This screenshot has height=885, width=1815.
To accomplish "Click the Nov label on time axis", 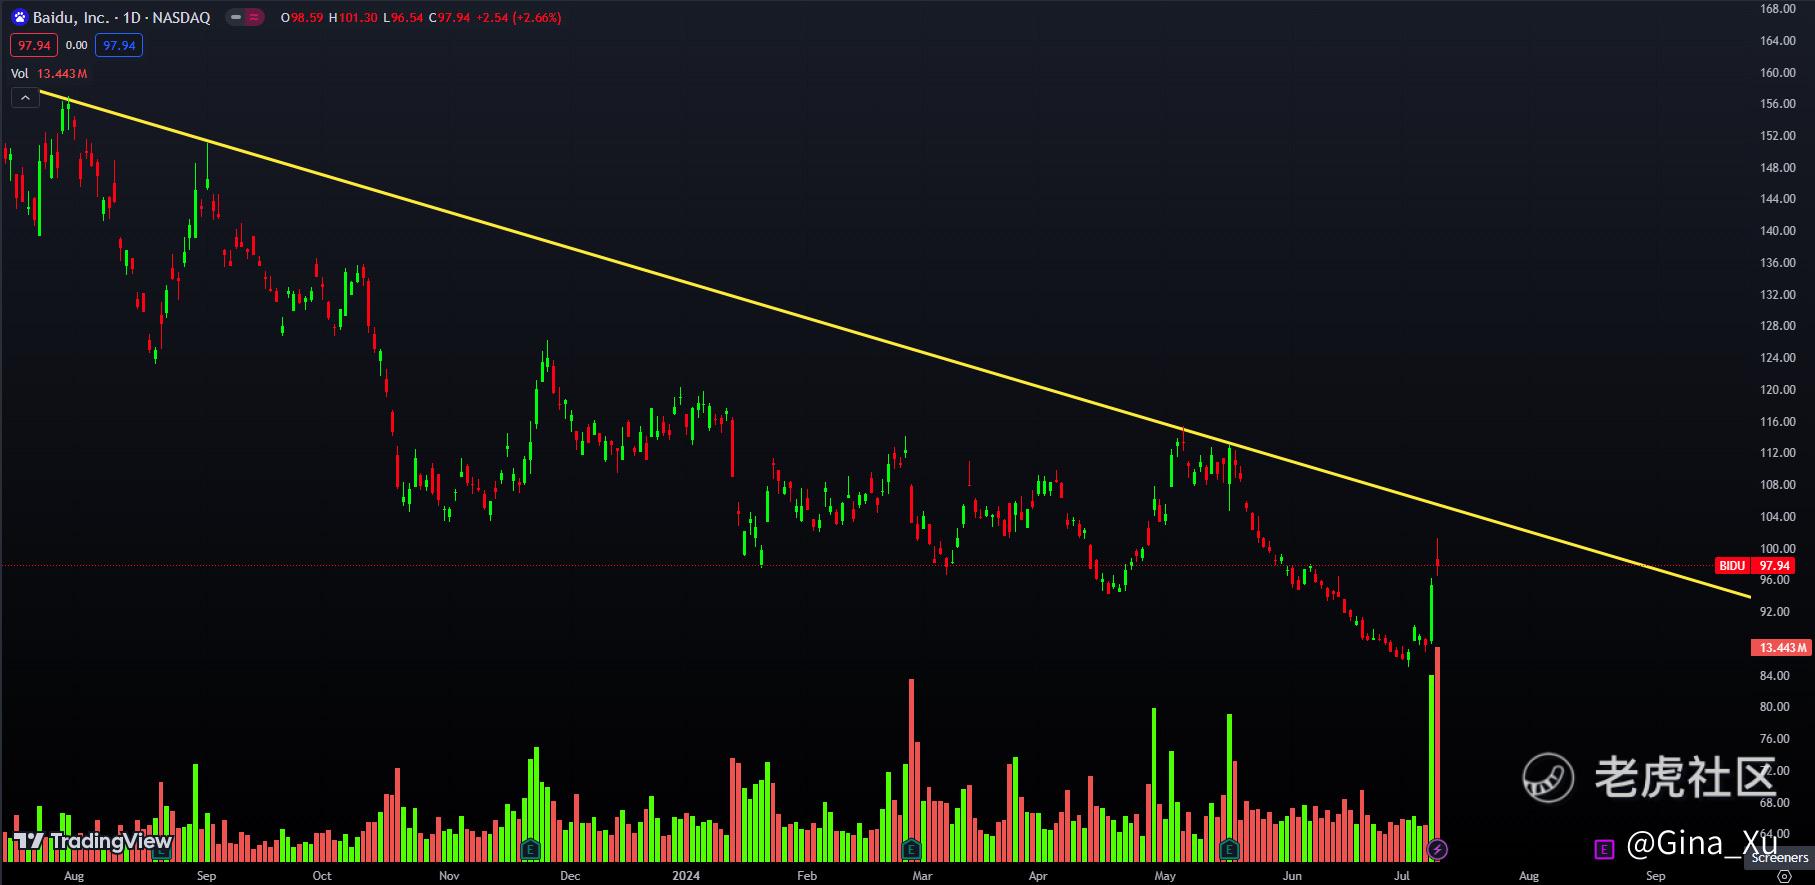I will (449, 876).
